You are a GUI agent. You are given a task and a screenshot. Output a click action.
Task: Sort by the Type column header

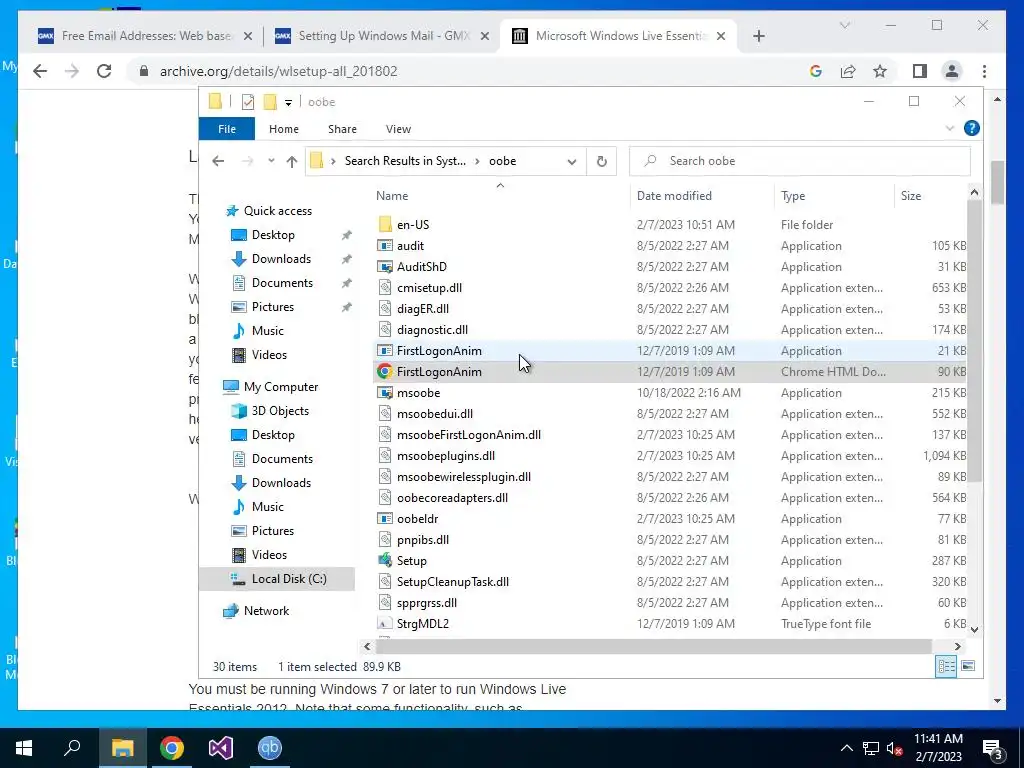834,195
